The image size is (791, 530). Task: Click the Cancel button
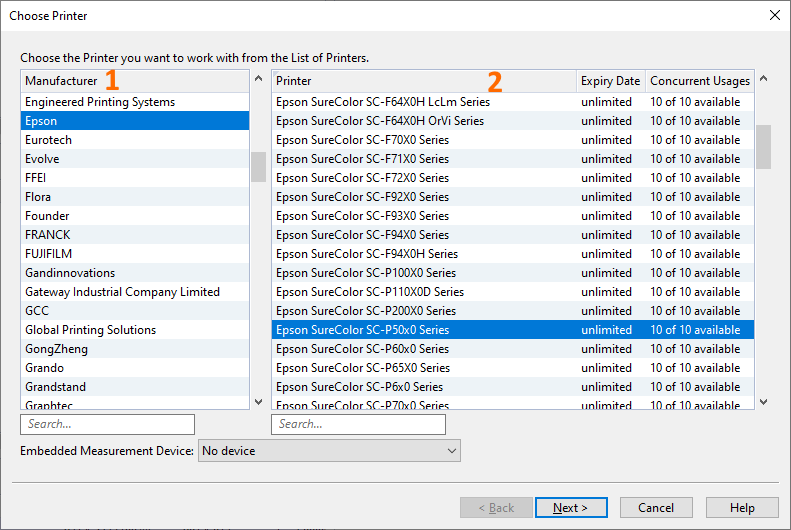coord(656,508)
